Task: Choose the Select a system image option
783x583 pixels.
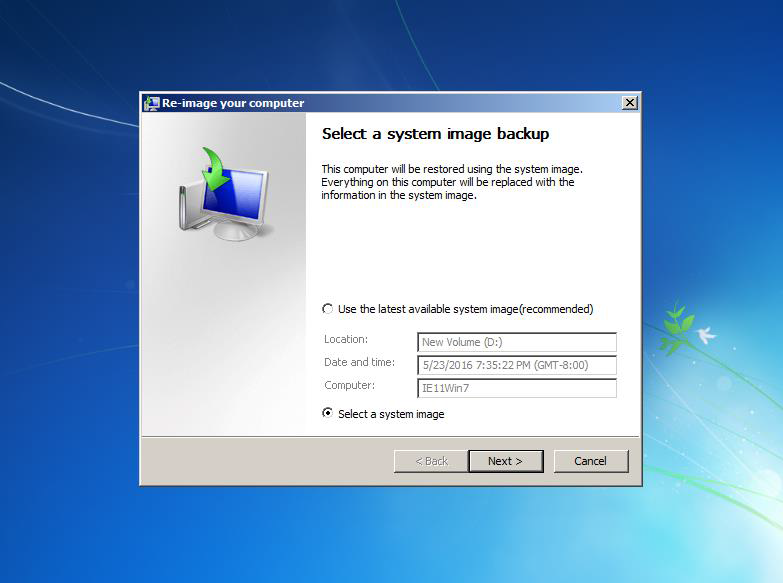Action: coord(328,414)
